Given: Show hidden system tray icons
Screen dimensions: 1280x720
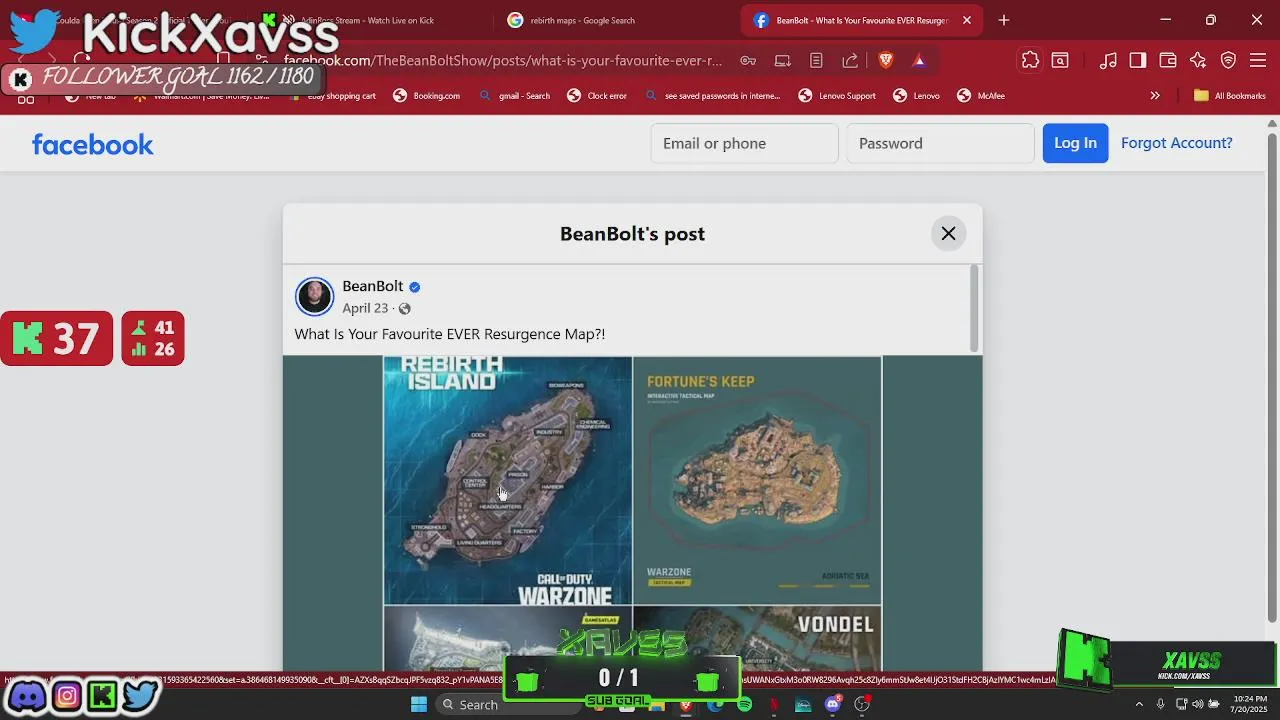Looking at the screenshot, I should tap(1138, 704).
